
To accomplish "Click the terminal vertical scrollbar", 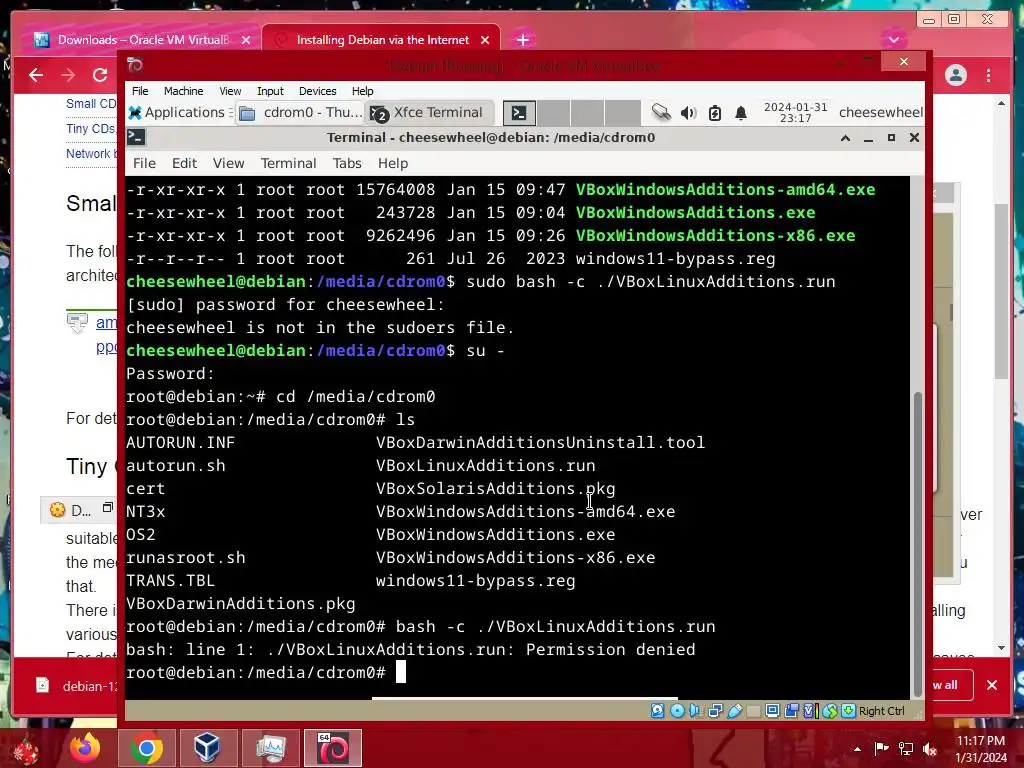I will (918, 545).
